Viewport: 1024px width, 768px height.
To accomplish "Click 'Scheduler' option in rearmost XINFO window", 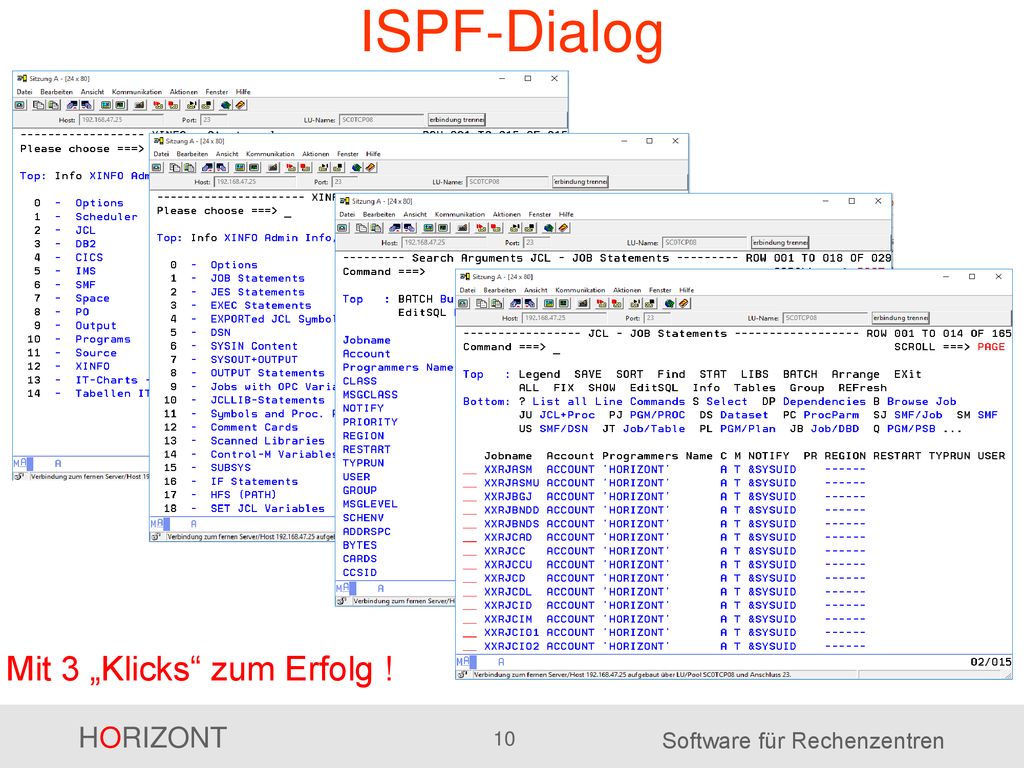I will [106, 217].
